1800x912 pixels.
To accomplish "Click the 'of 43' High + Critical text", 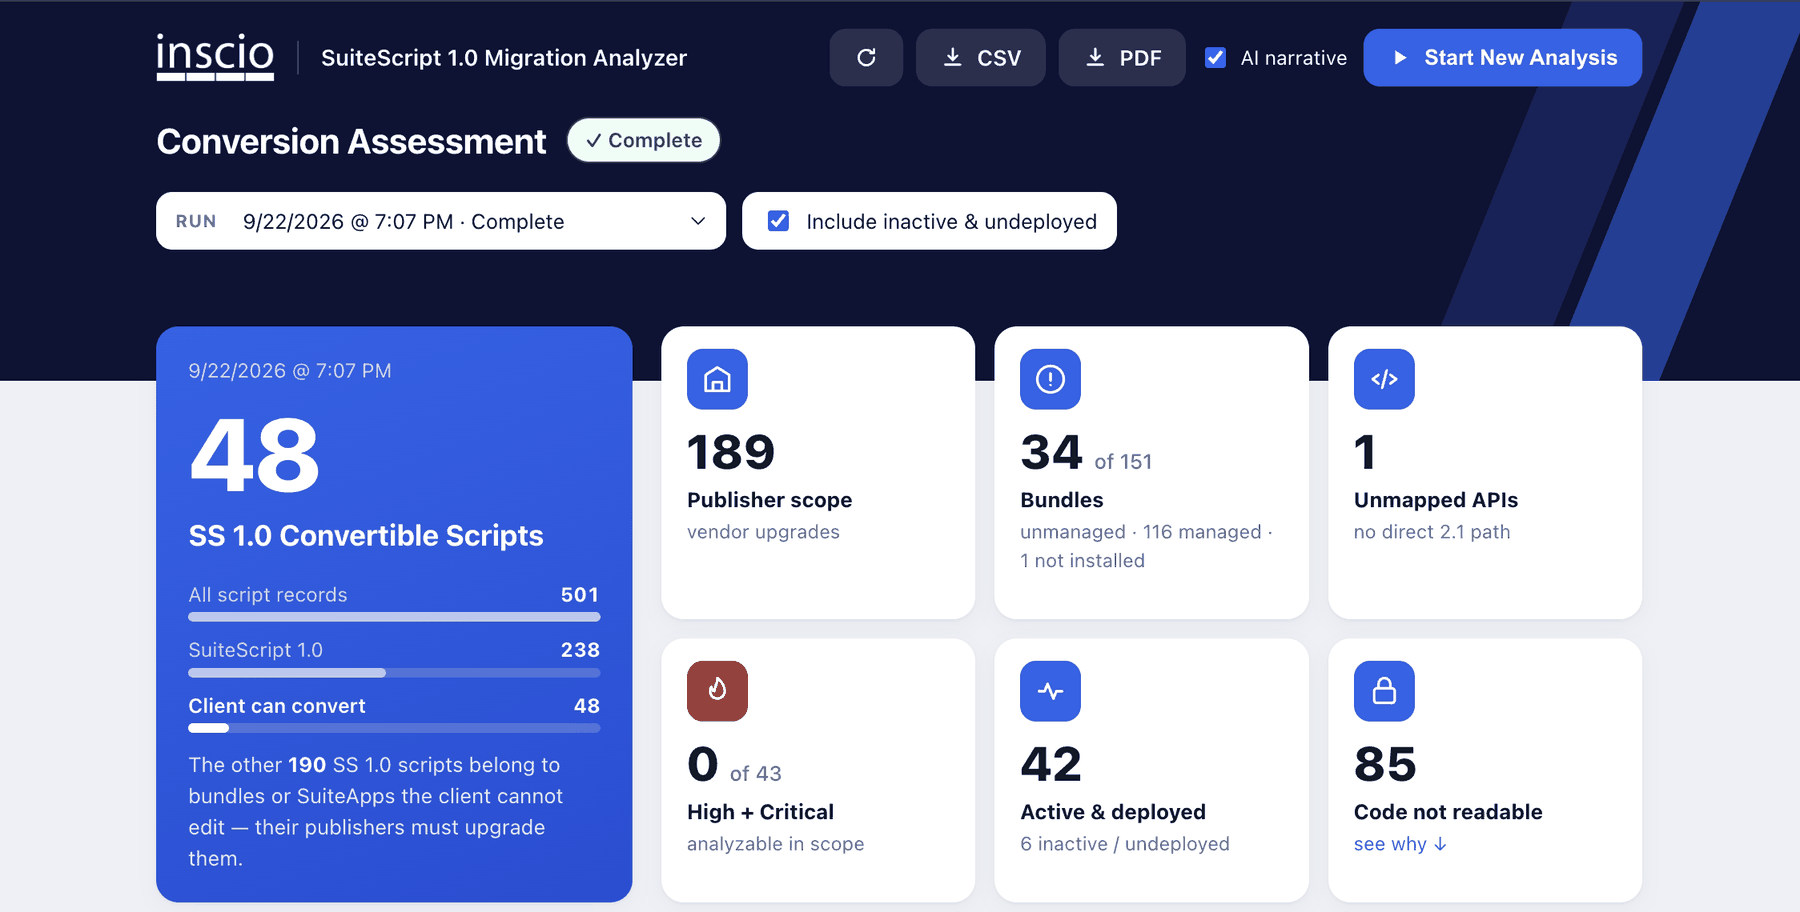I will tap(756, 774).
